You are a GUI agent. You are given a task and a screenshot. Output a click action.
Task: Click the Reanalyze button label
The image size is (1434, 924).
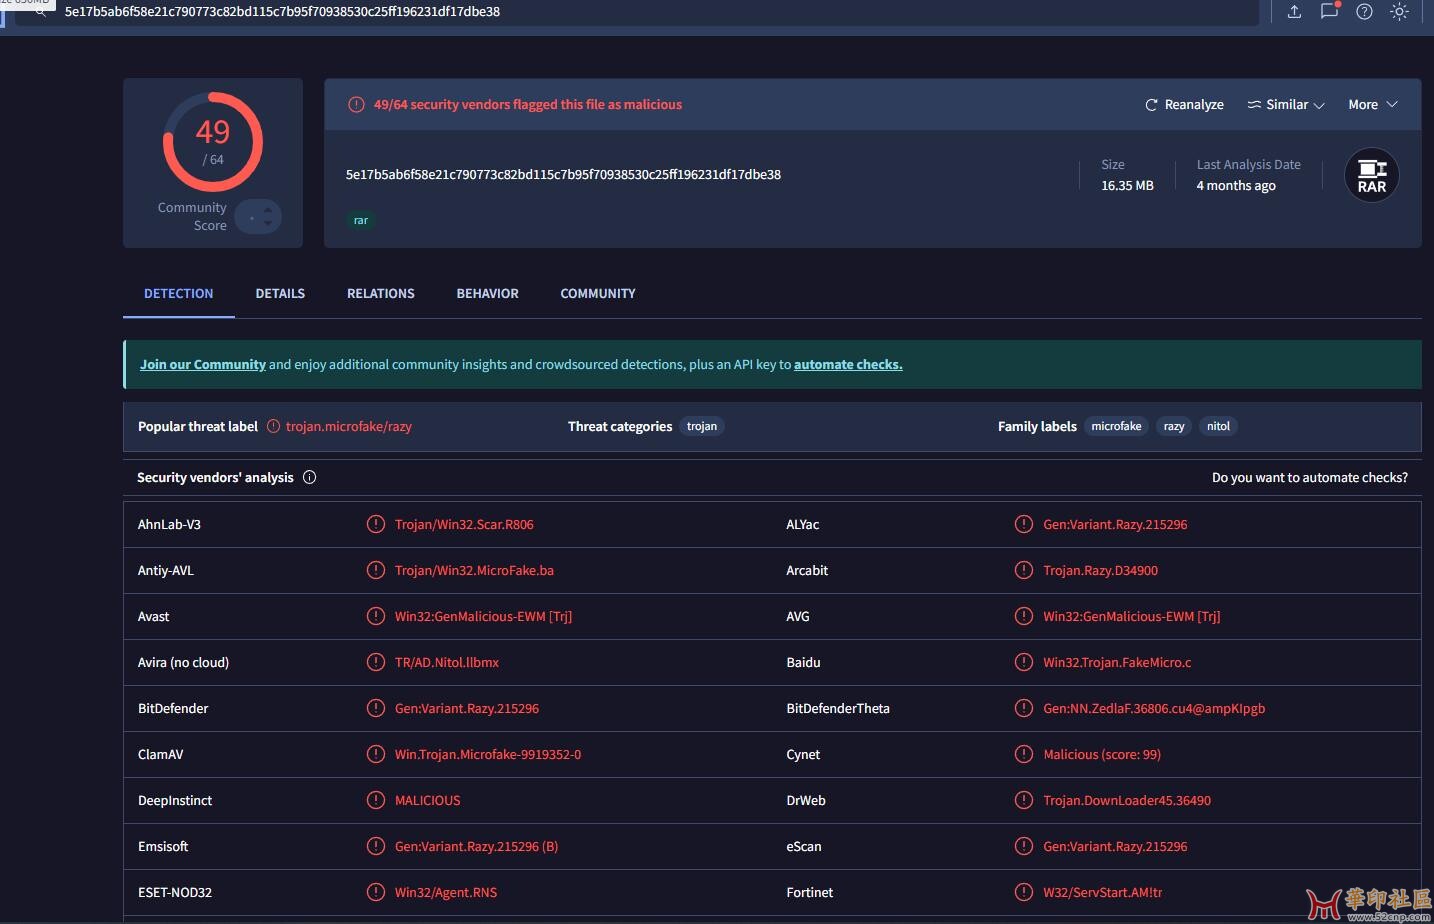1194,105
